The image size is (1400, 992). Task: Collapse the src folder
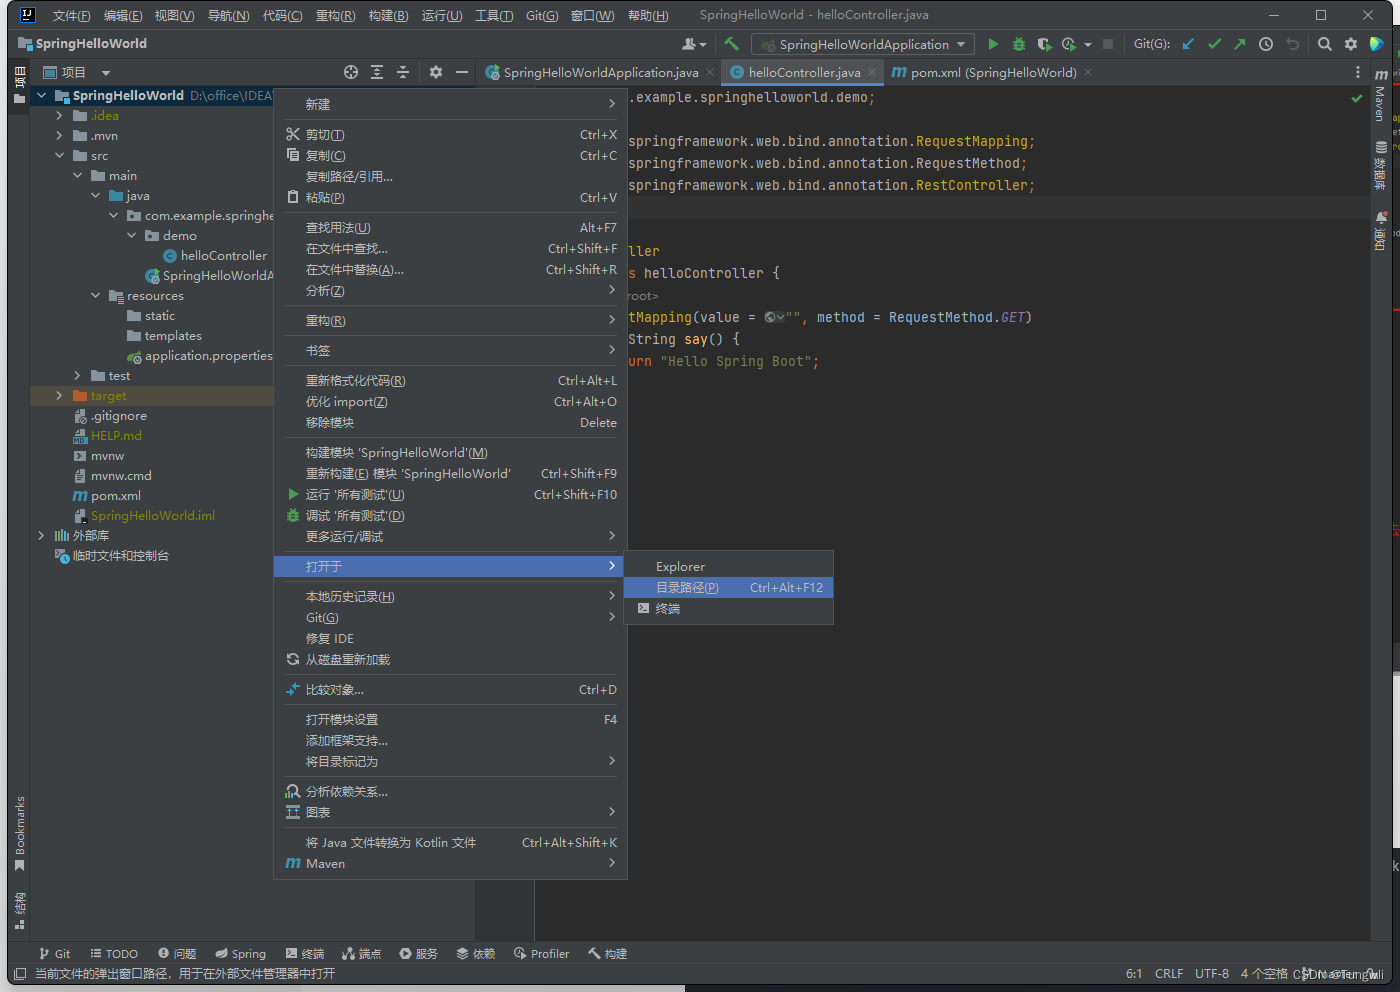[59, 156]
